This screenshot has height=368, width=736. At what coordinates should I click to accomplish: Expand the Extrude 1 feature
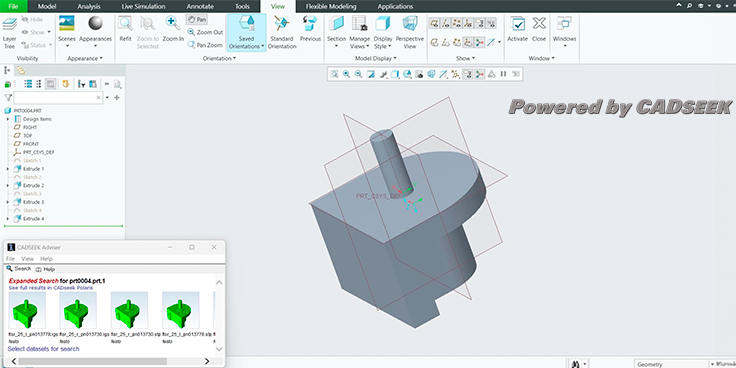(8, 169)
